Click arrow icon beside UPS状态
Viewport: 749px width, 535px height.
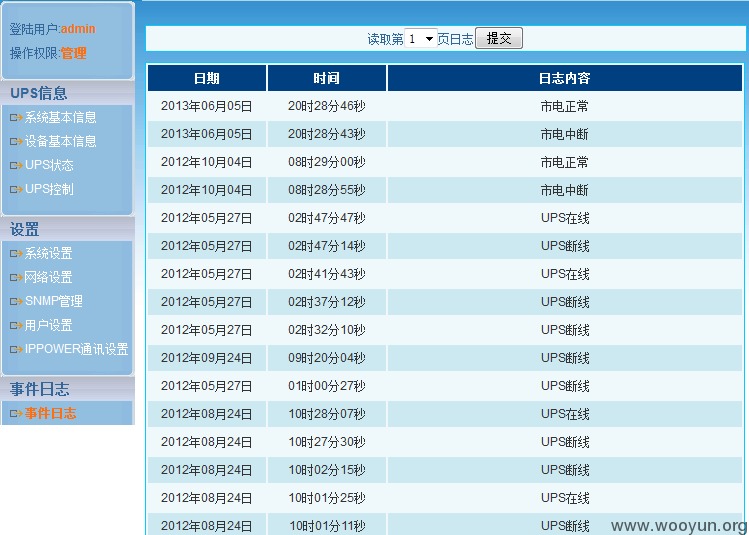16,165
